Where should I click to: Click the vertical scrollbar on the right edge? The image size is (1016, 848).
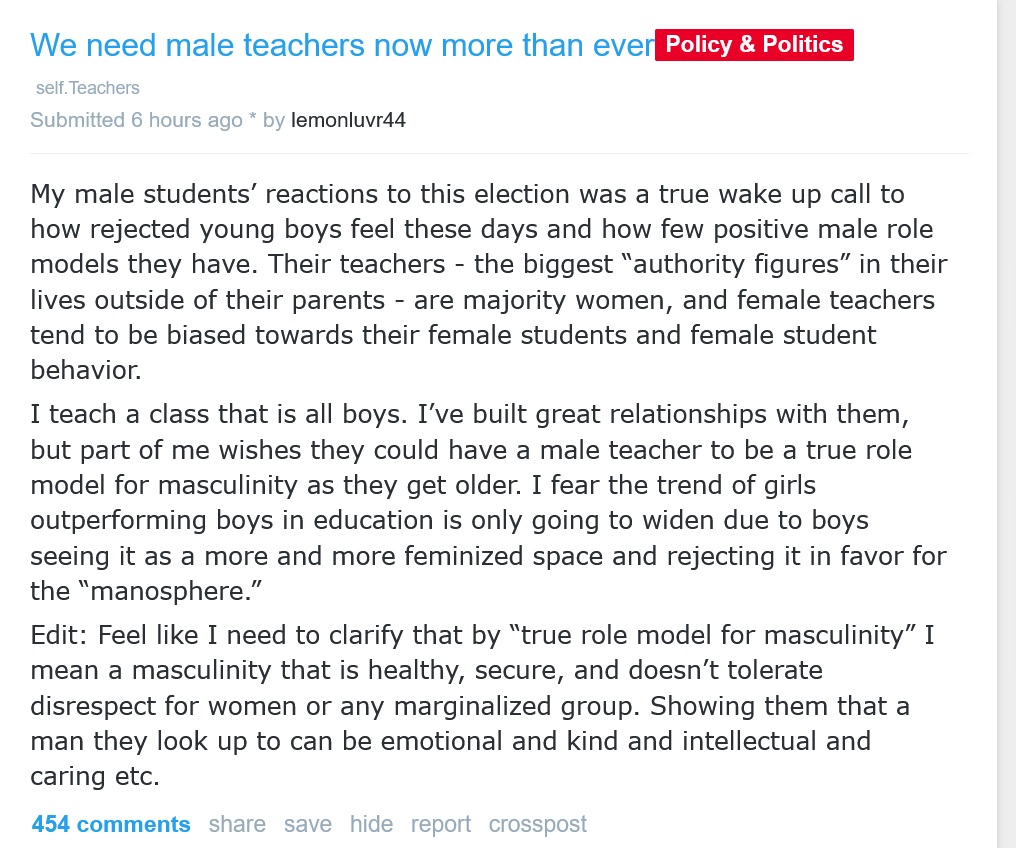[x=1007, y=400]
